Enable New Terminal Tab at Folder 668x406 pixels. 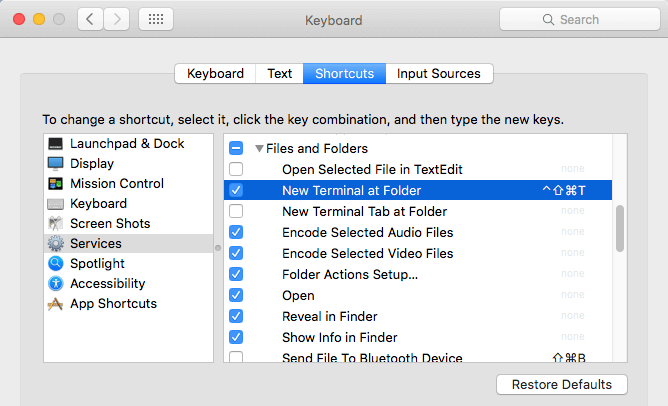236,211
